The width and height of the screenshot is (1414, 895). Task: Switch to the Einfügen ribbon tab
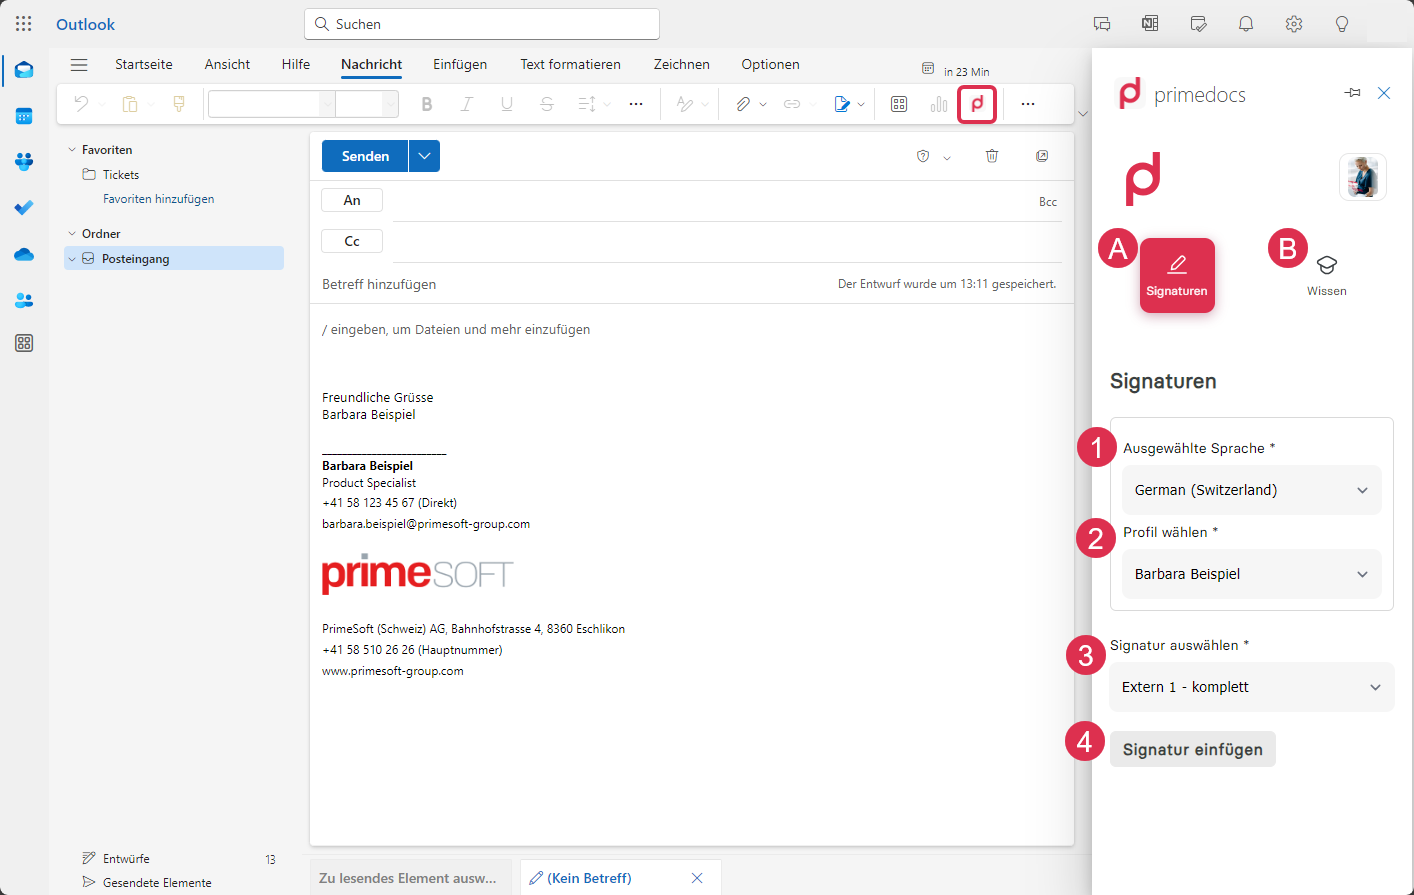pos(460,64)
